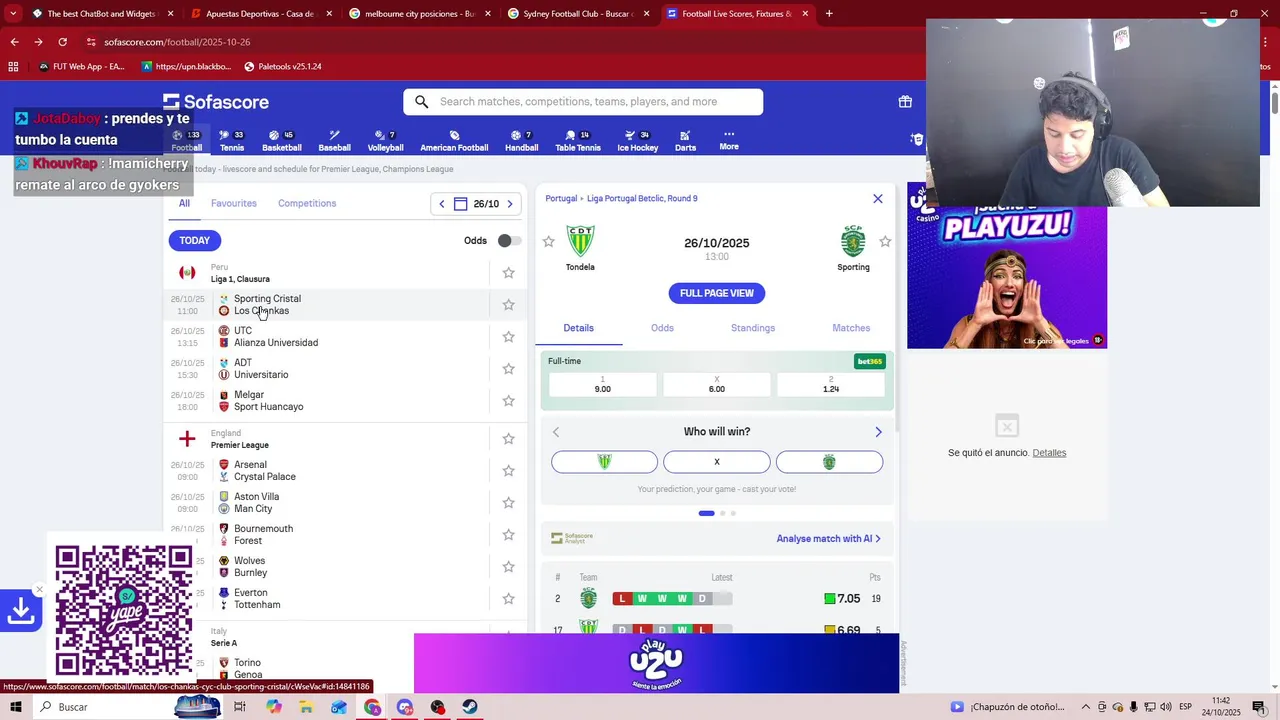This screenshot has width=1280, height=720.
Task: Select the 6.00 draw odds
Action: point(717,385)
